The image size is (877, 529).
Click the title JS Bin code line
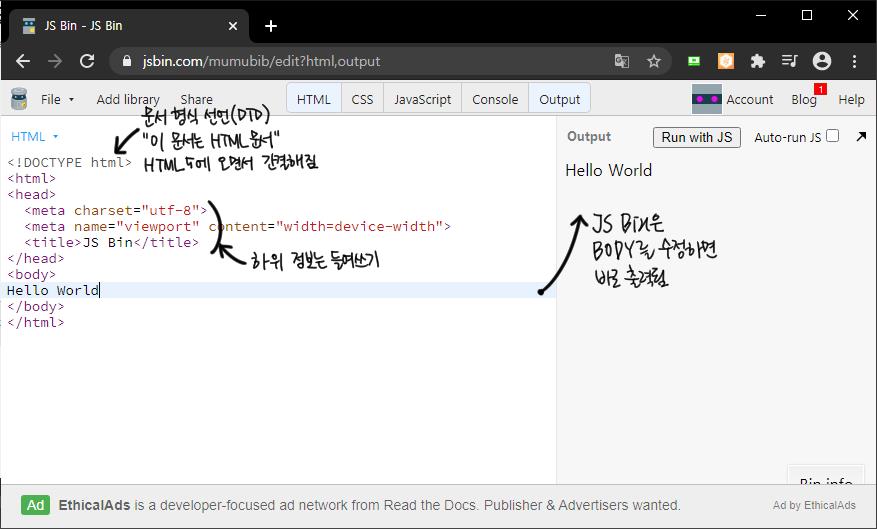point(111,243)
